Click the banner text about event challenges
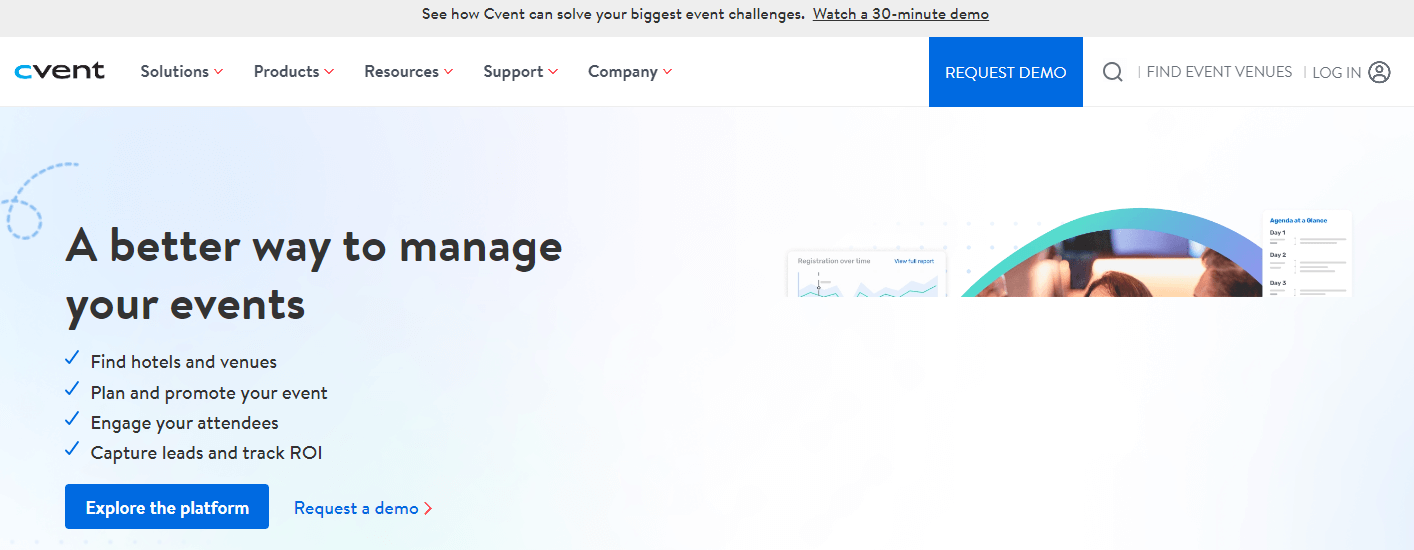The height and width of the screenshot is (550, 1414). tap(613, 14)
